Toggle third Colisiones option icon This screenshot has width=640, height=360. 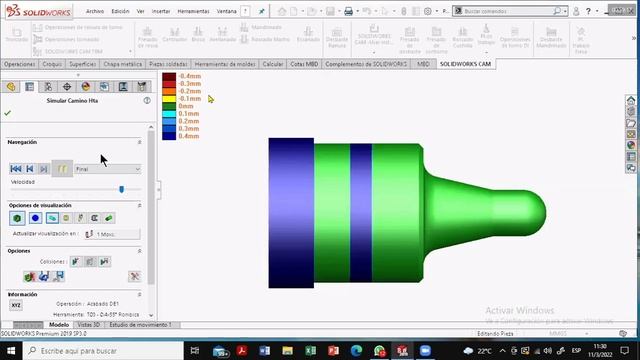click(x=104, y=262)
